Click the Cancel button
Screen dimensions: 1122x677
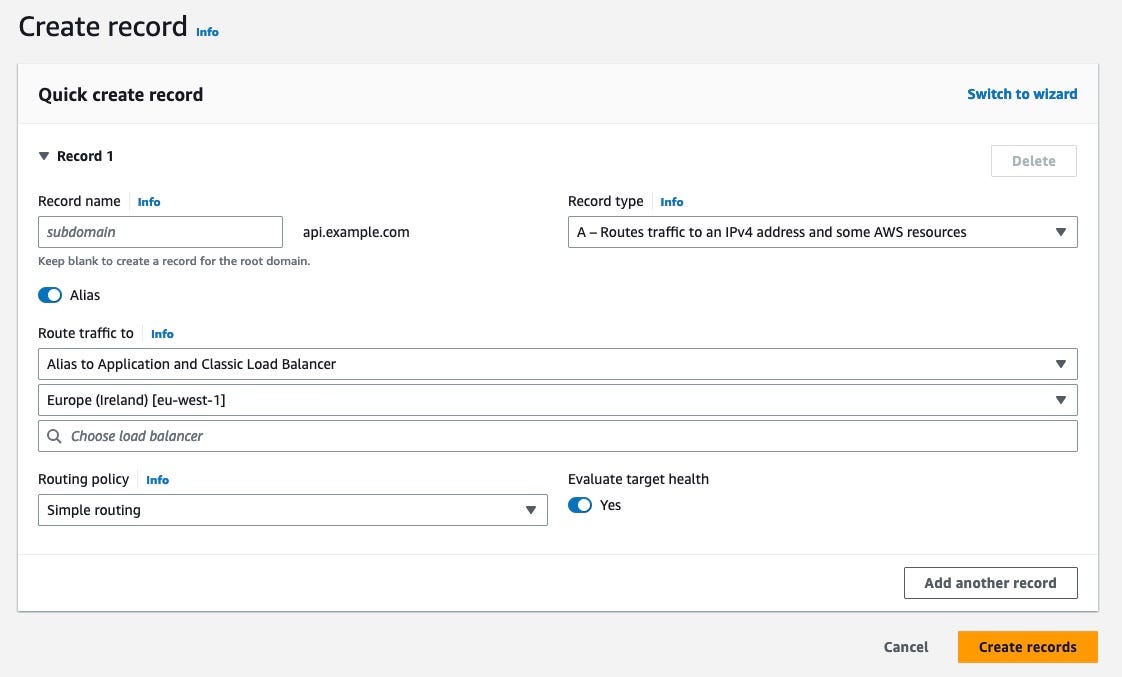coord(905,647)
